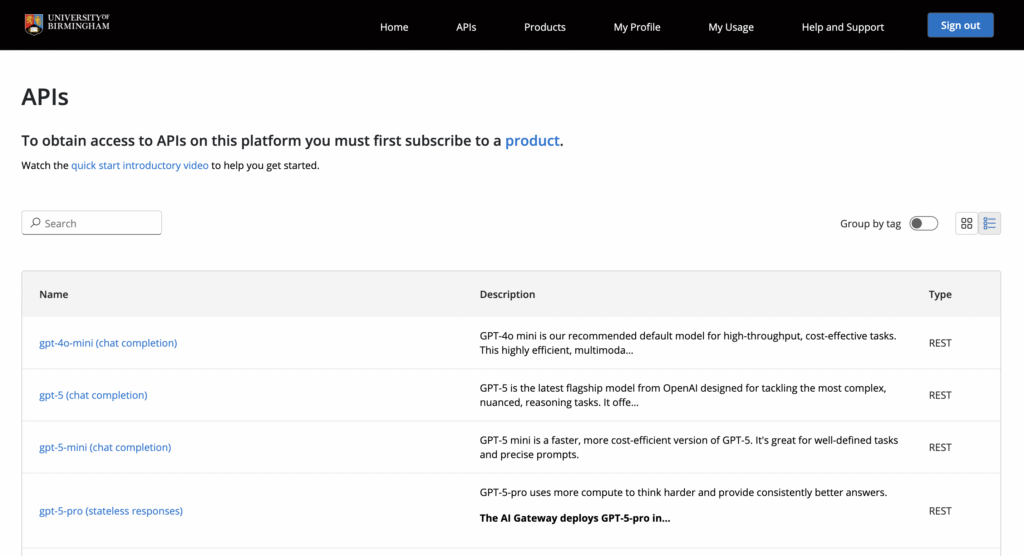Viewport: 1024px width, 556px height.
Task: Click the Type column header
Action: pos(940,294)
